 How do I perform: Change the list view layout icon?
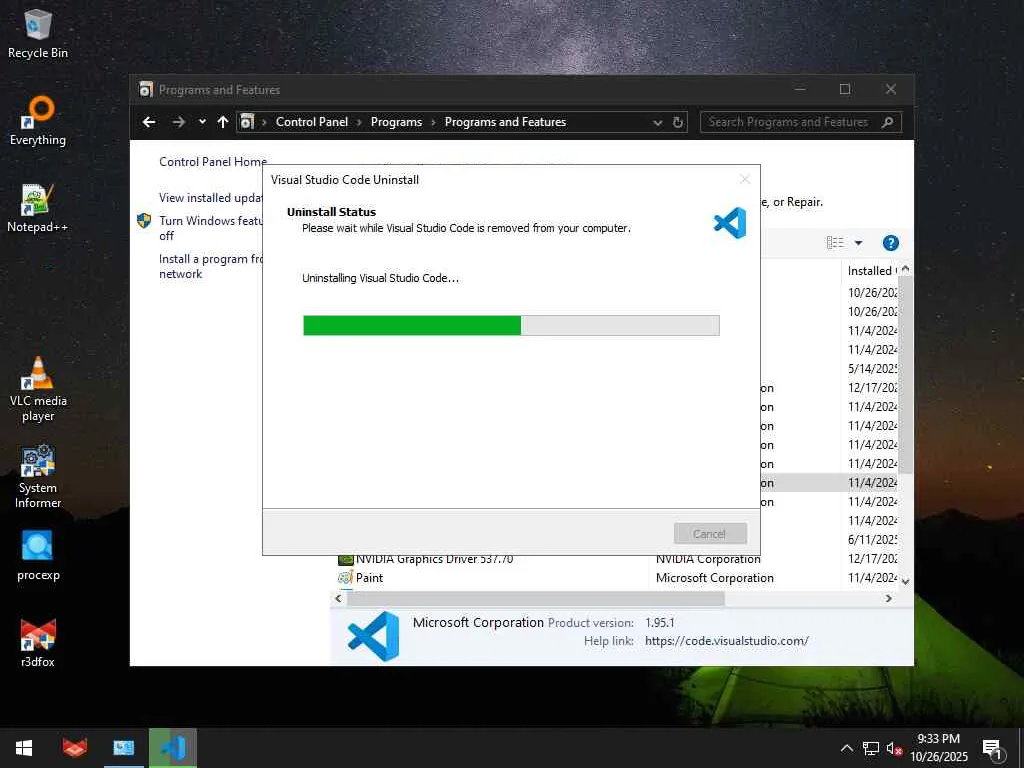click(835, 243)
